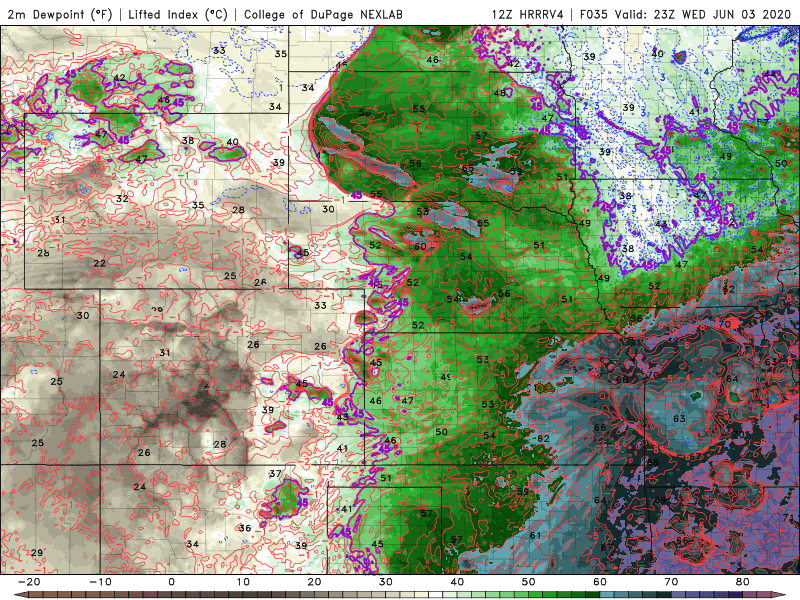Image resolution: width=800 pixels, height=600 pixels.
Task: Click the '70' label on the color scale
Action: click(x=671, y=582)
